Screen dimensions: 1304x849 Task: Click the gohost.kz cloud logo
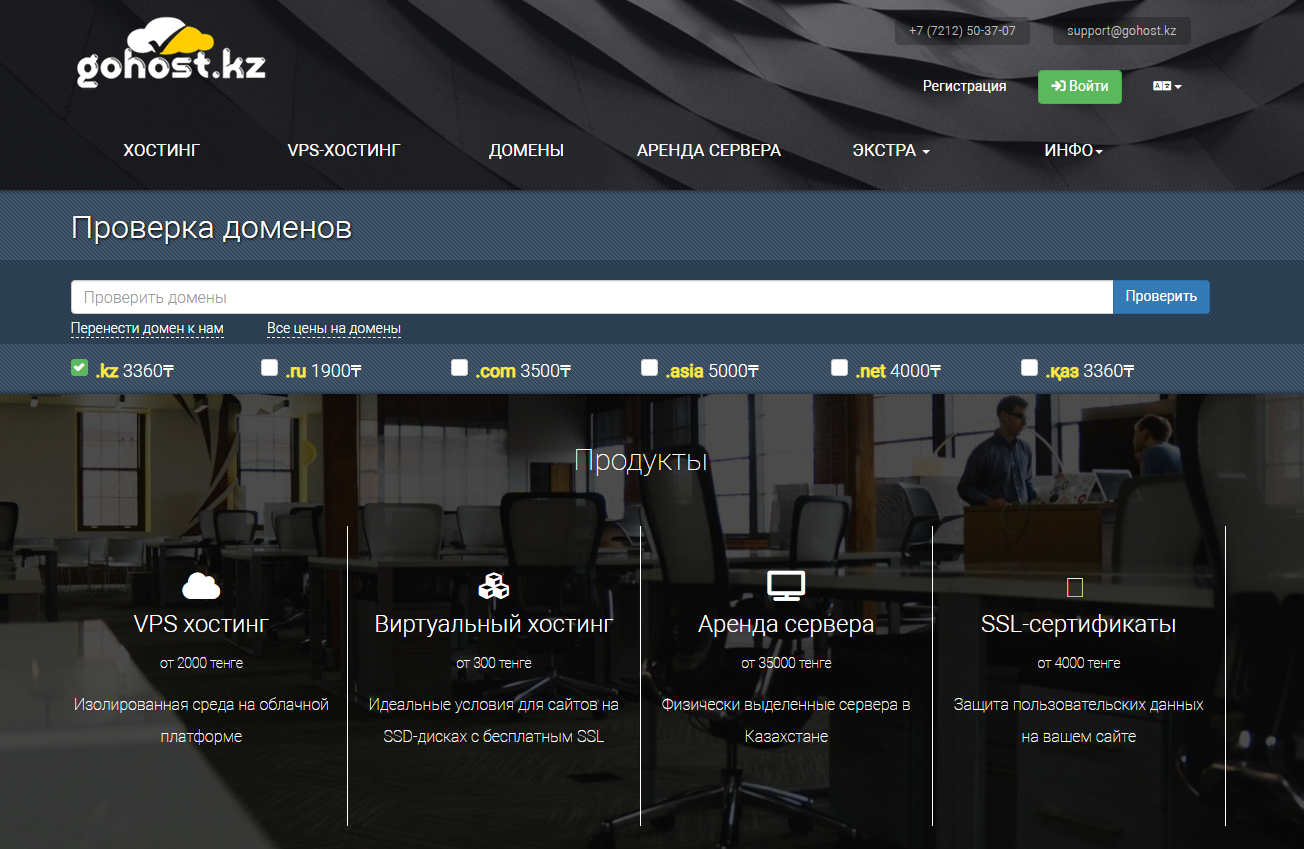[x=171, y=55]
